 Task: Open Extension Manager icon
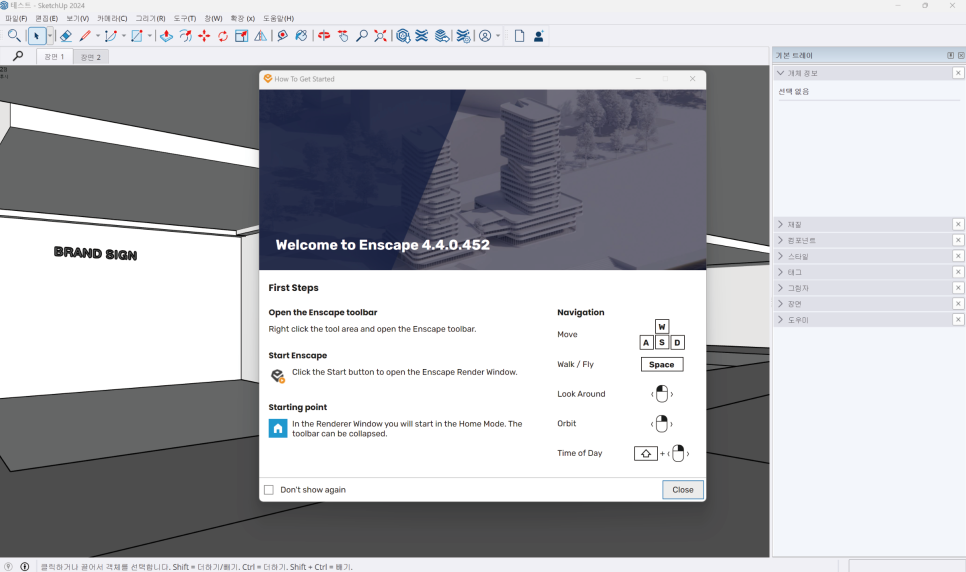tap(463, 36)
